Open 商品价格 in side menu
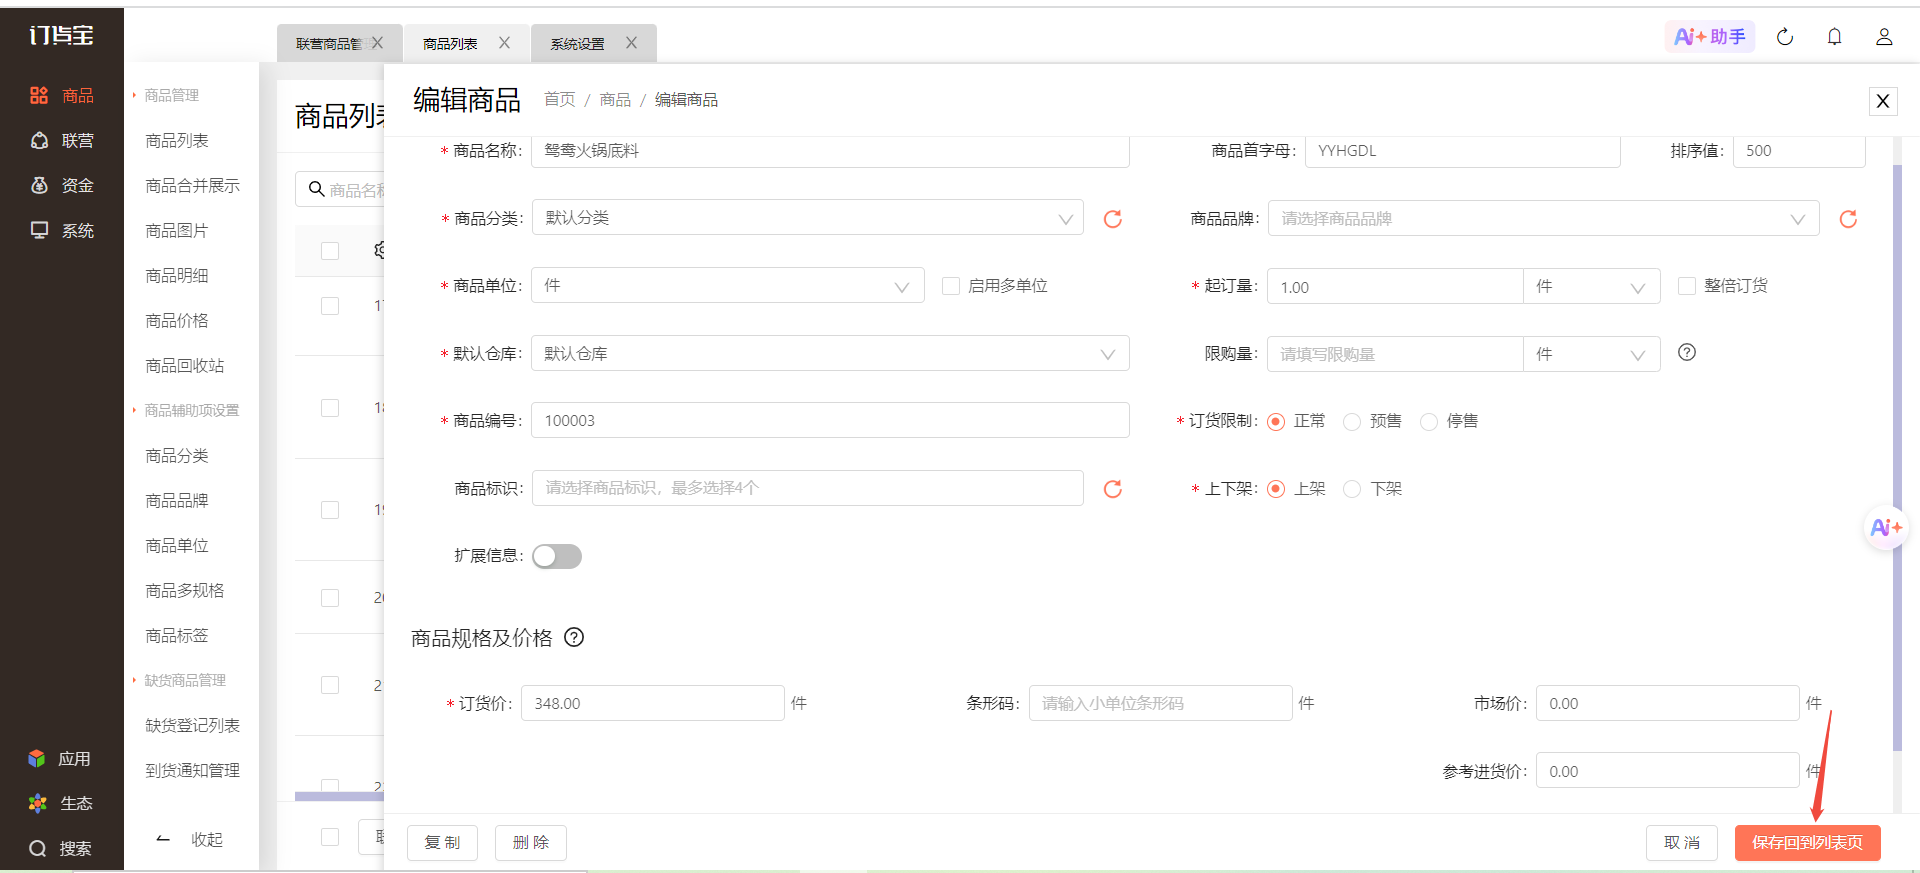The height and width of the screenshot is (873, 1920). tap(177, 320)
